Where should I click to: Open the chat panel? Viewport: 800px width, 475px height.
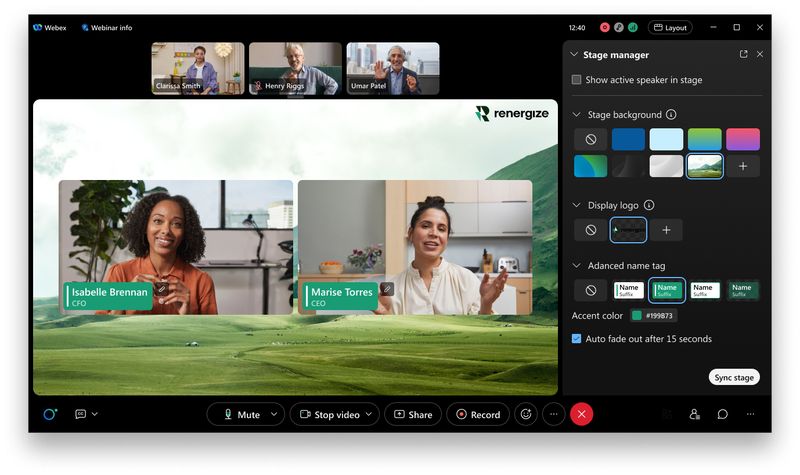[x=722, y=414]
